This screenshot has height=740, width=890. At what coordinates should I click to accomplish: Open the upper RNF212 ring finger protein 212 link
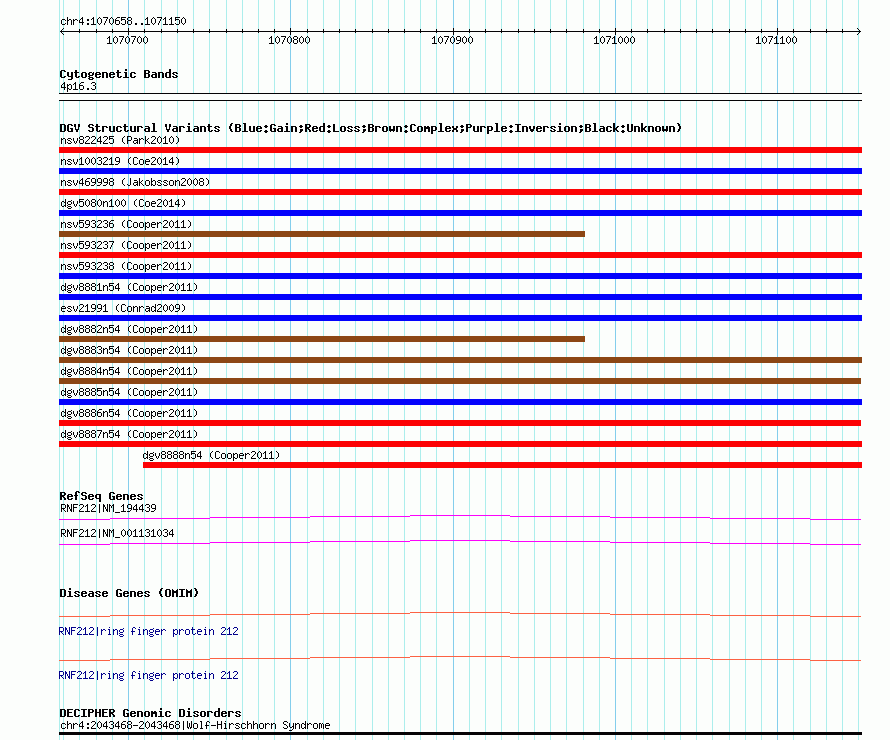pos(148,631)
